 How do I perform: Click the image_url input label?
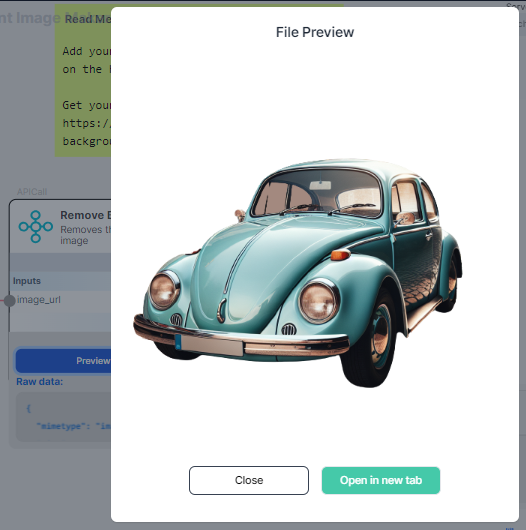pyautogui.click(x=39, y=300)
